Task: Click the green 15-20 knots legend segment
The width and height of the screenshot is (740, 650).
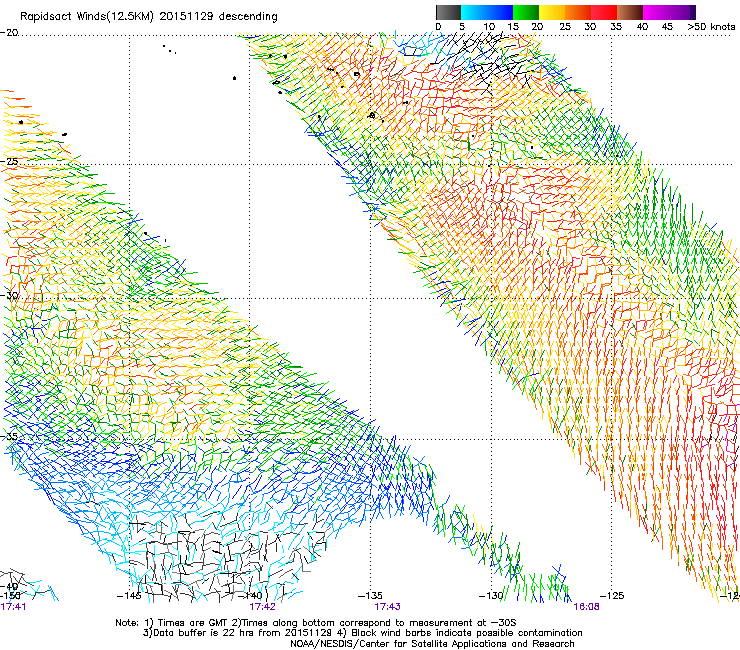Action: (526, 12)
